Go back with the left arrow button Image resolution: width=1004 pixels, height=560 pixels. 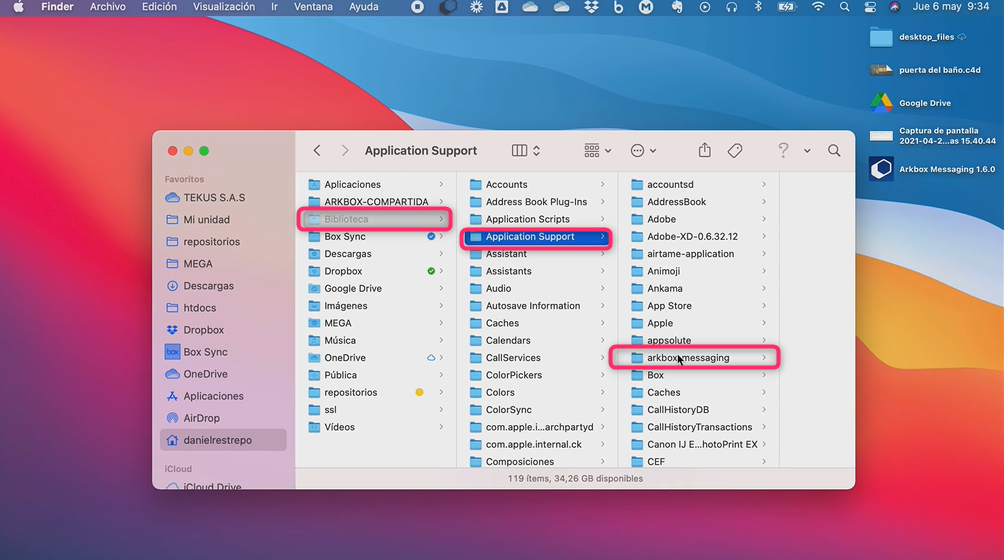click(x=317, y=151)
